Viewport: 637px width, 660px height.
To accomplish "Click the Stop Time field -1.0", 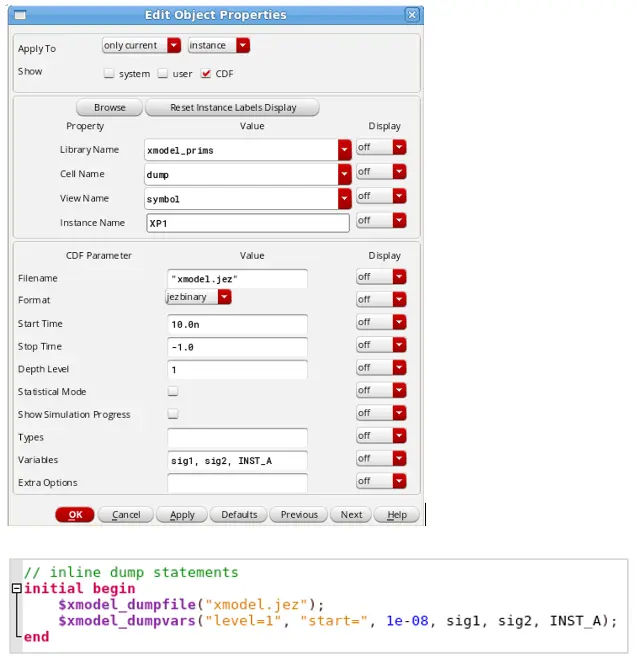I will tap(237, 347).
